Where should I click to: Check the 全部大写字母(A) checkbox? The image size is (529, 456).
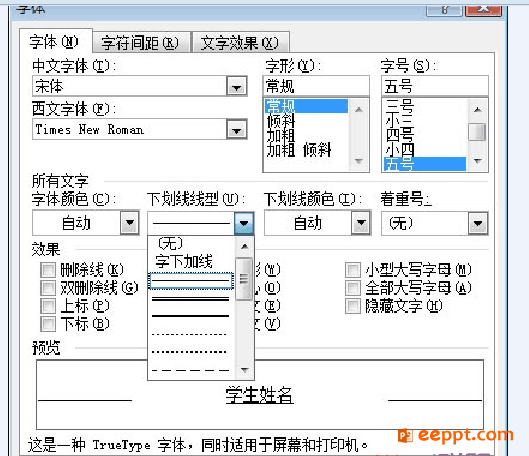(353, 288)
